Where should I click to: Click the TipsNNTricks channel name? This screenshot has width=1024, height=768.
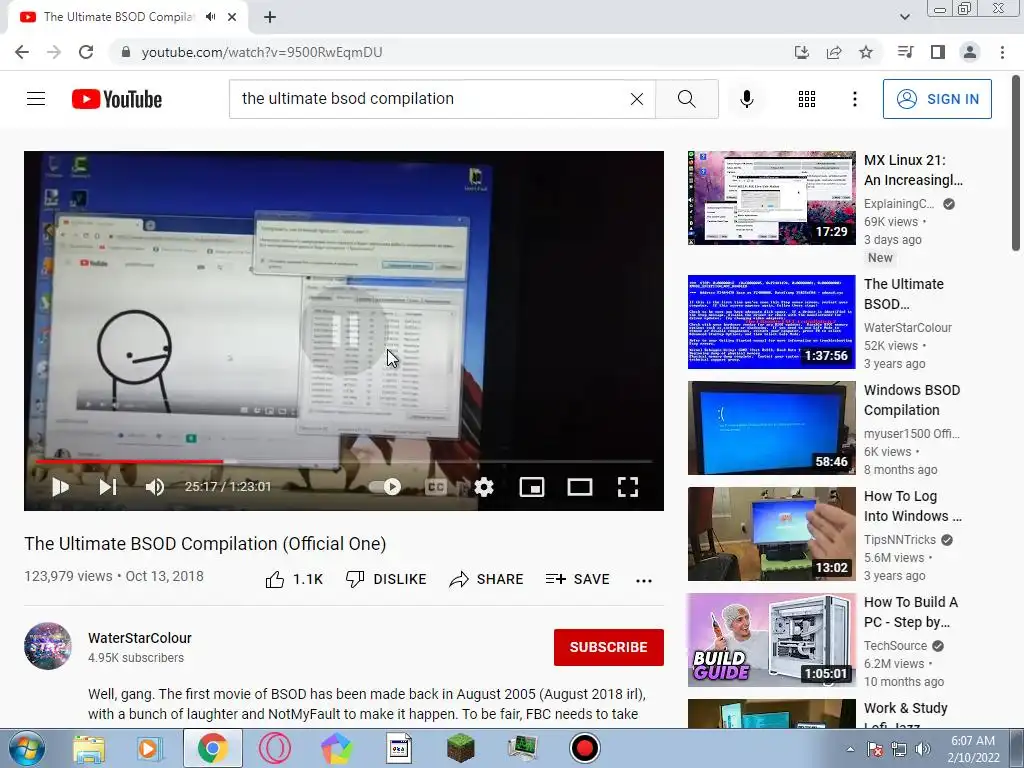[900, 539]
